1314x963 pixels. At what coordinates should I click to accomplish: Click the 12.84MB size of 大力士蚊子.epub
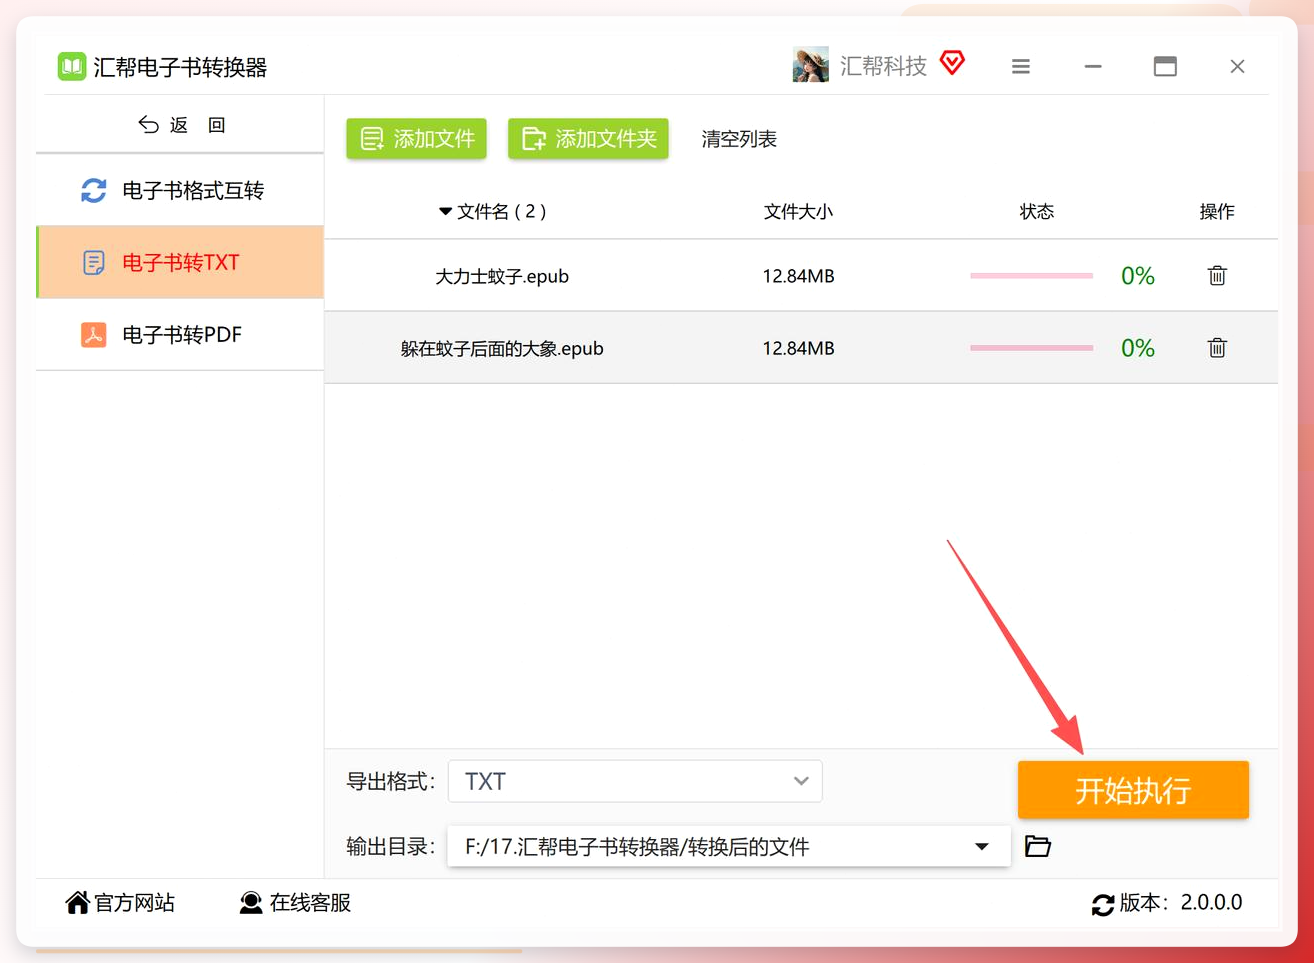[x=798, y=276]
